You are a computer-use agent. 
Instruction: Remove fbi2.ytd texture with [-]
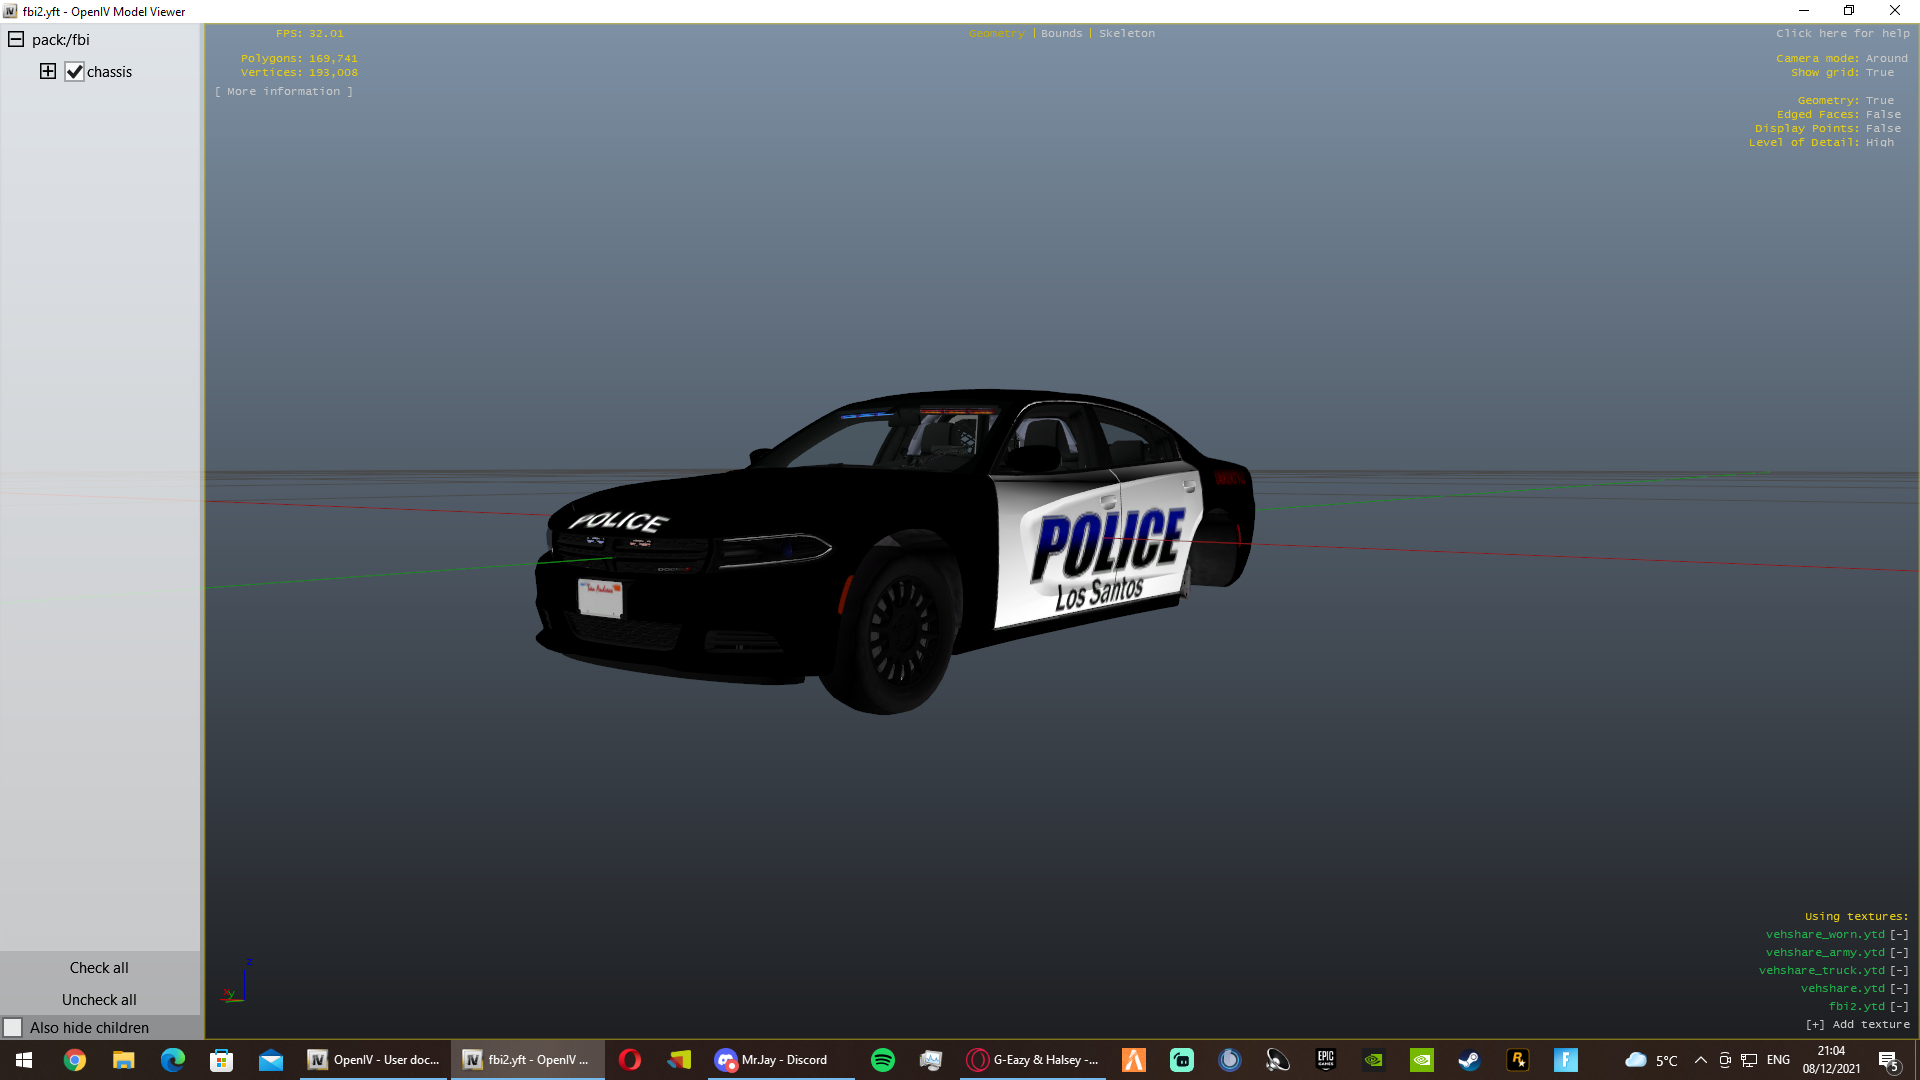1899,1007
